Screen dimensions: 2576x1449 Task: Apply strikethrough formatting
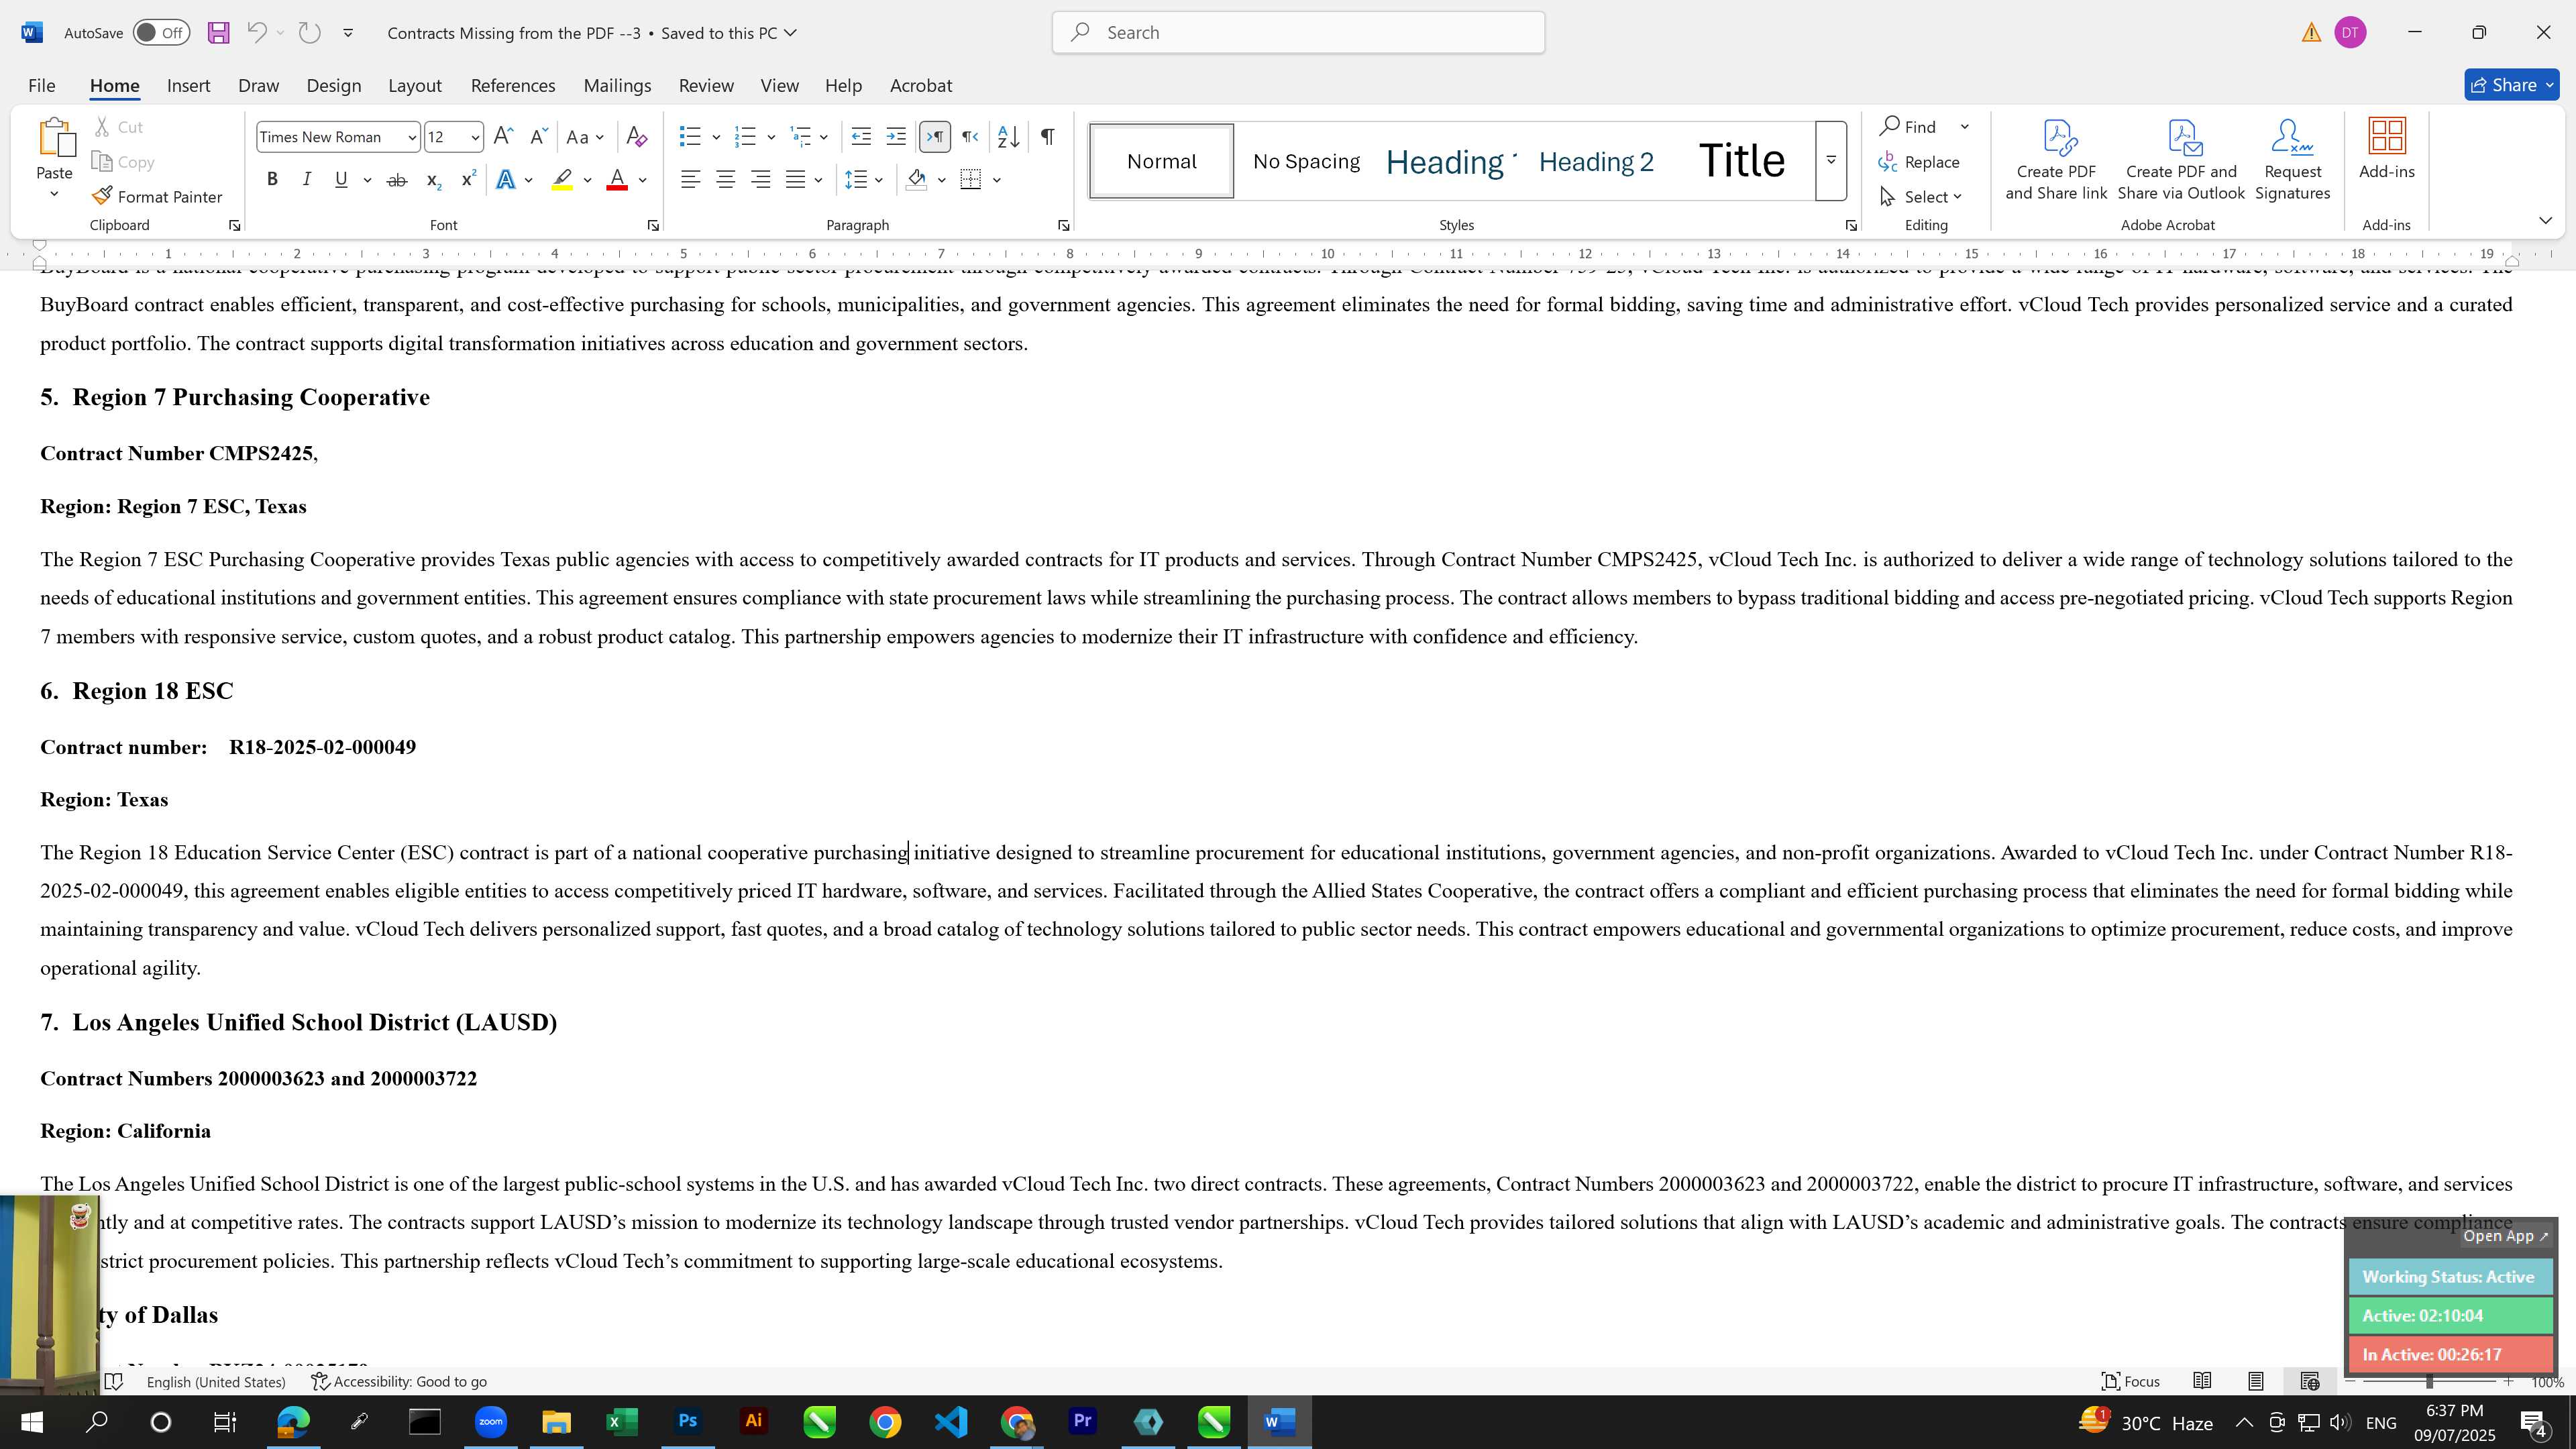397,180
